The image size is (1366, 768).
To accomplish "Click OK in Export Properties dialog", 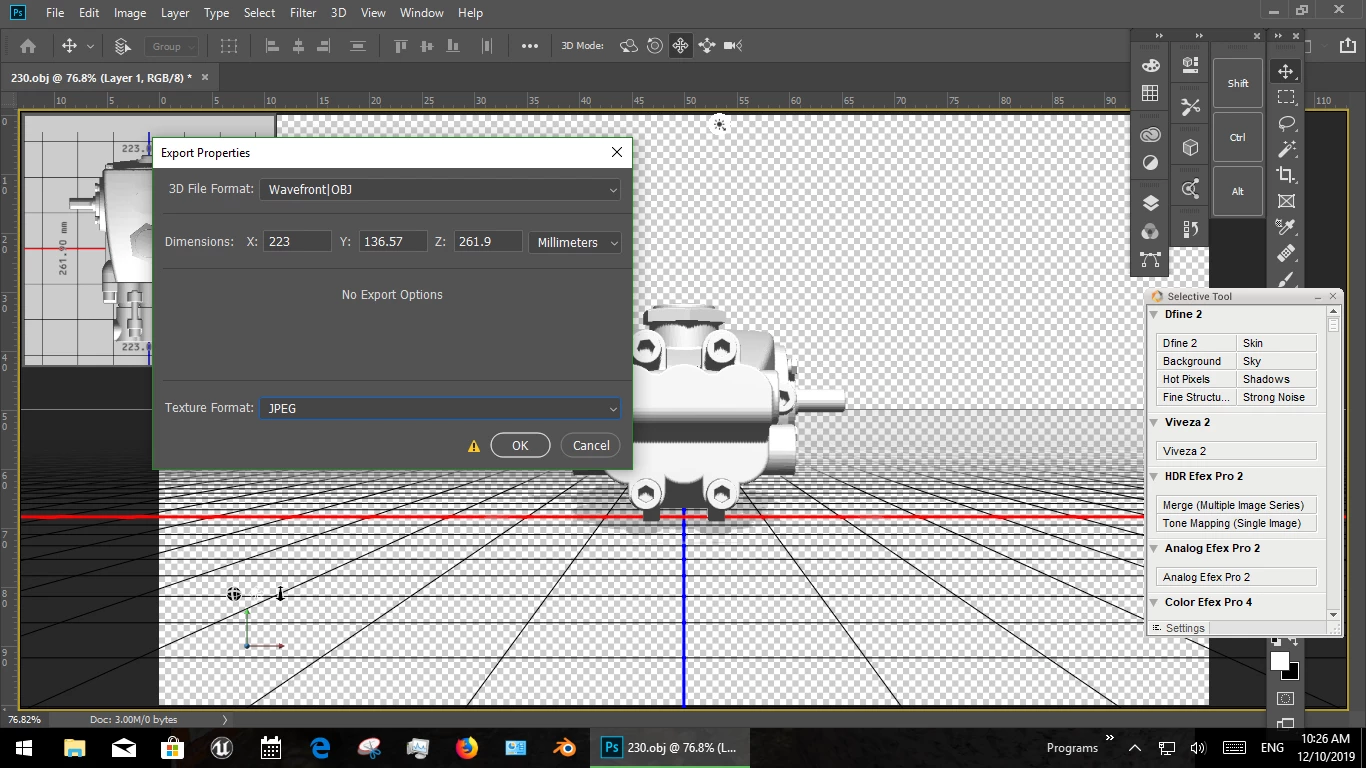I will pyautogui.click(x=520, y=446).
